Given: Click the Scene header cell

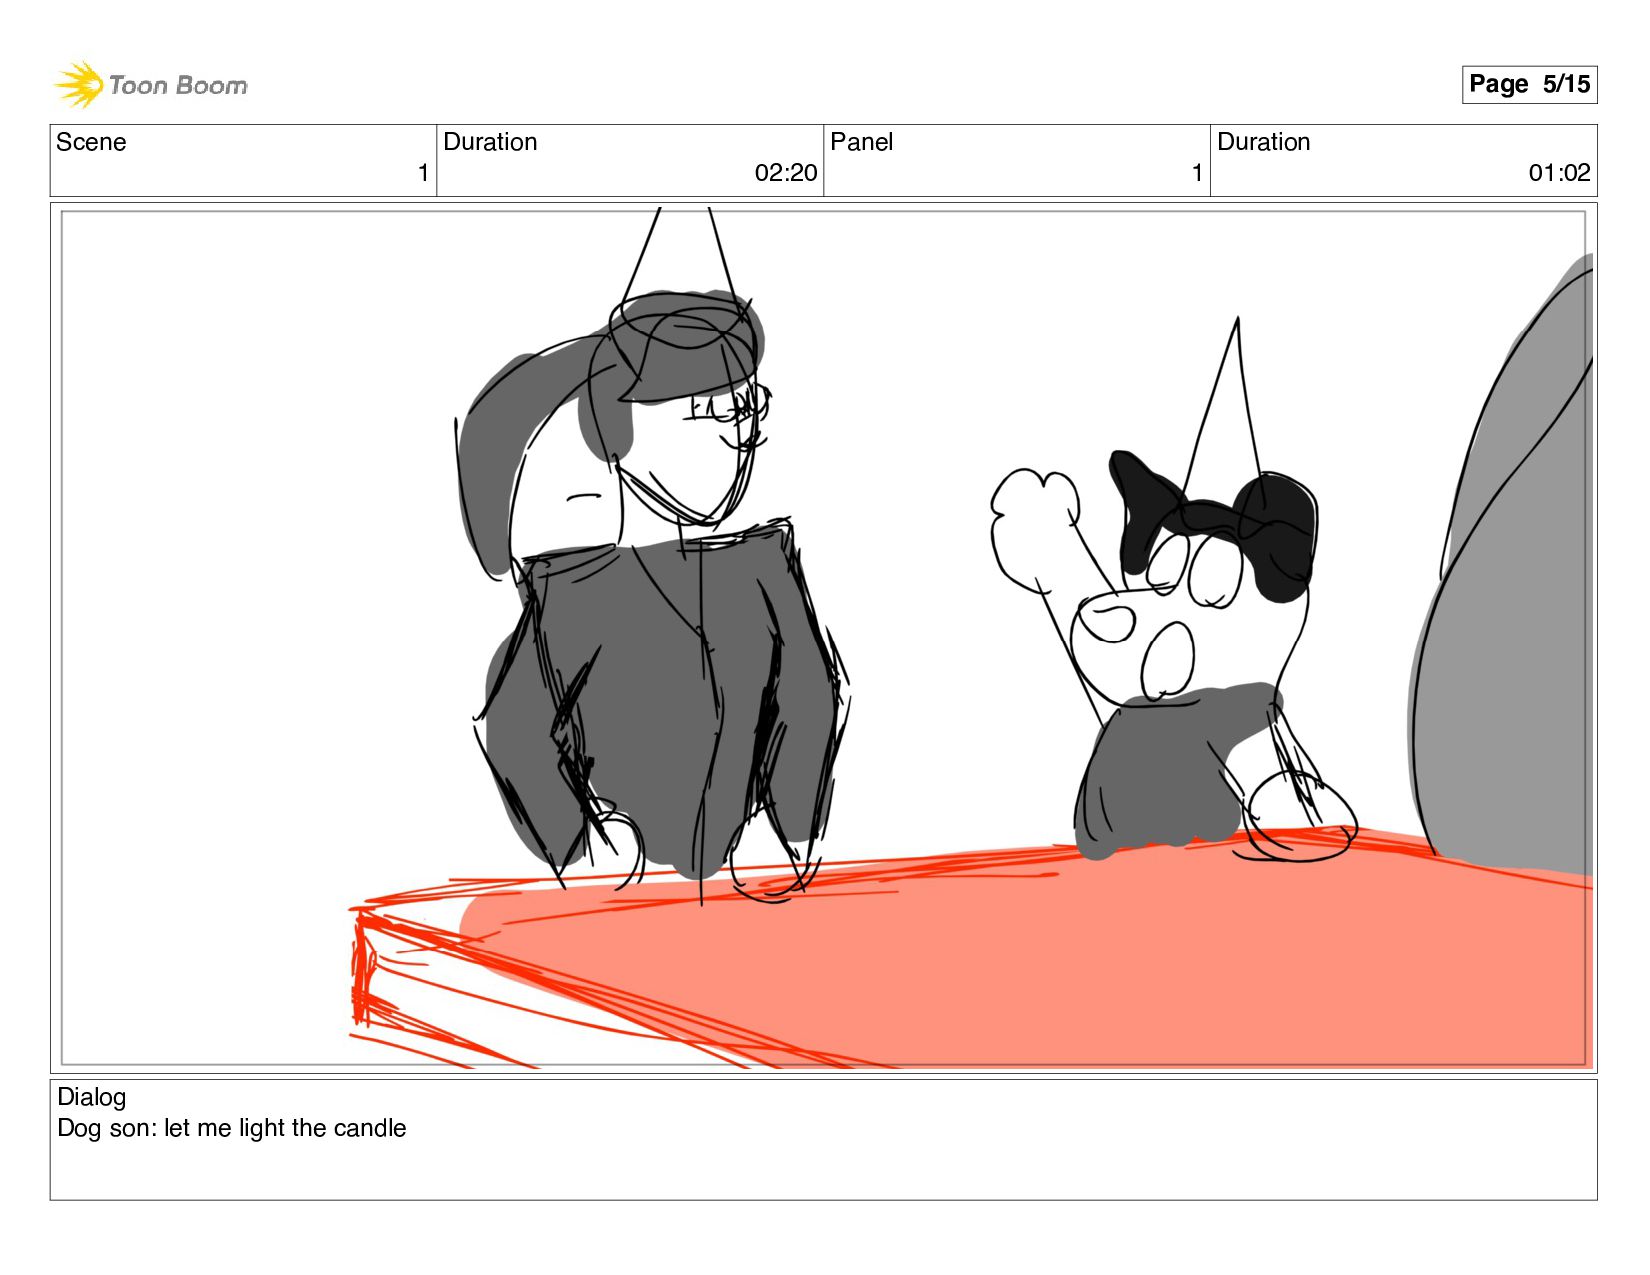Looking at the screenshot, I should pyautogui.click(x=243, y=160).
